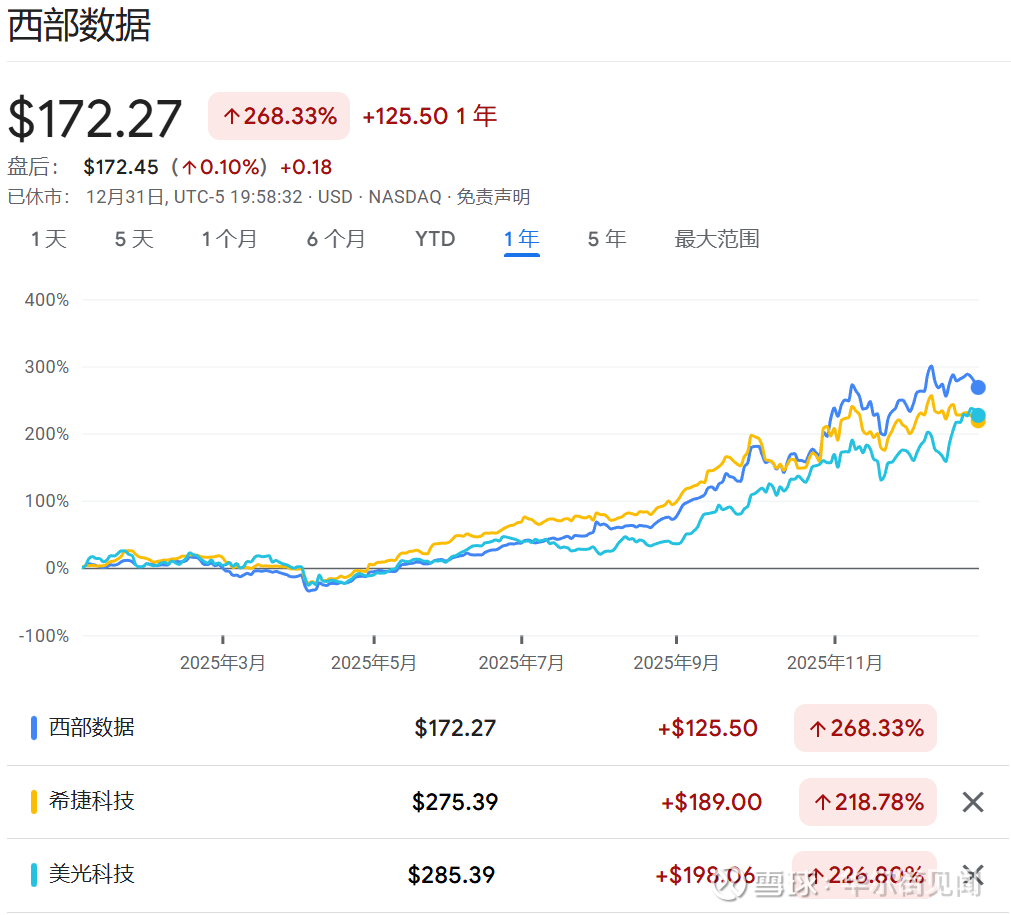The image size is (1011, 915).
Task: Click the blue endpoint dot on chart
Action: click(x=978, y=387)
